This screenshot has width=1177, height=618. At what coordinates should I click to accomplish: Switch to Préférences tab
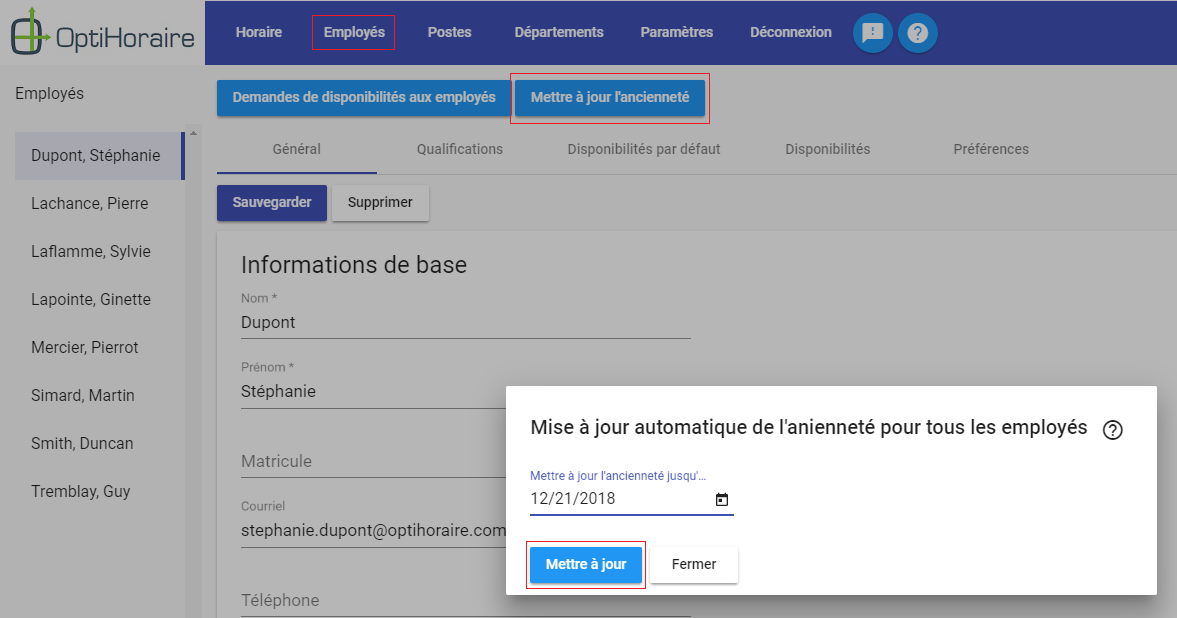click(x=991, y=149)
